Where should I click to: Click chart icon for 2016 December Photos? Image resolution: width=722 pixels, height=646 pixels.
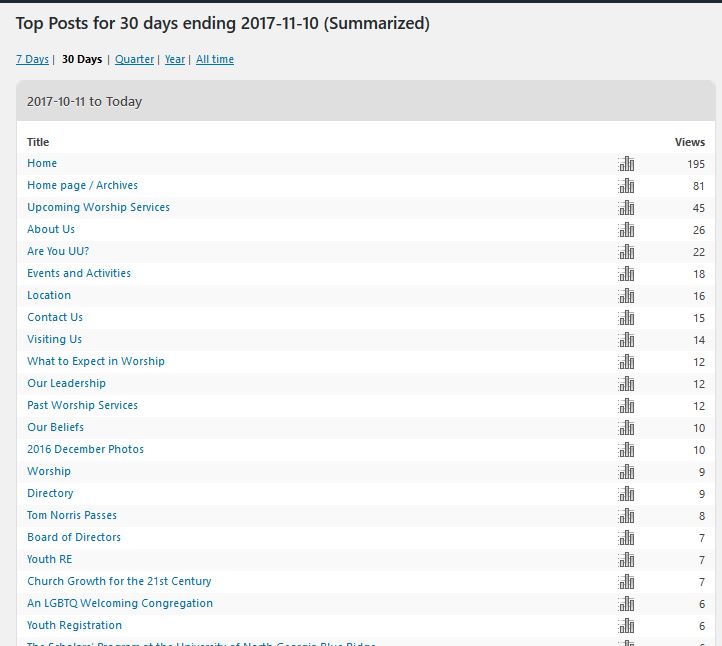click(x=626, y=450)
